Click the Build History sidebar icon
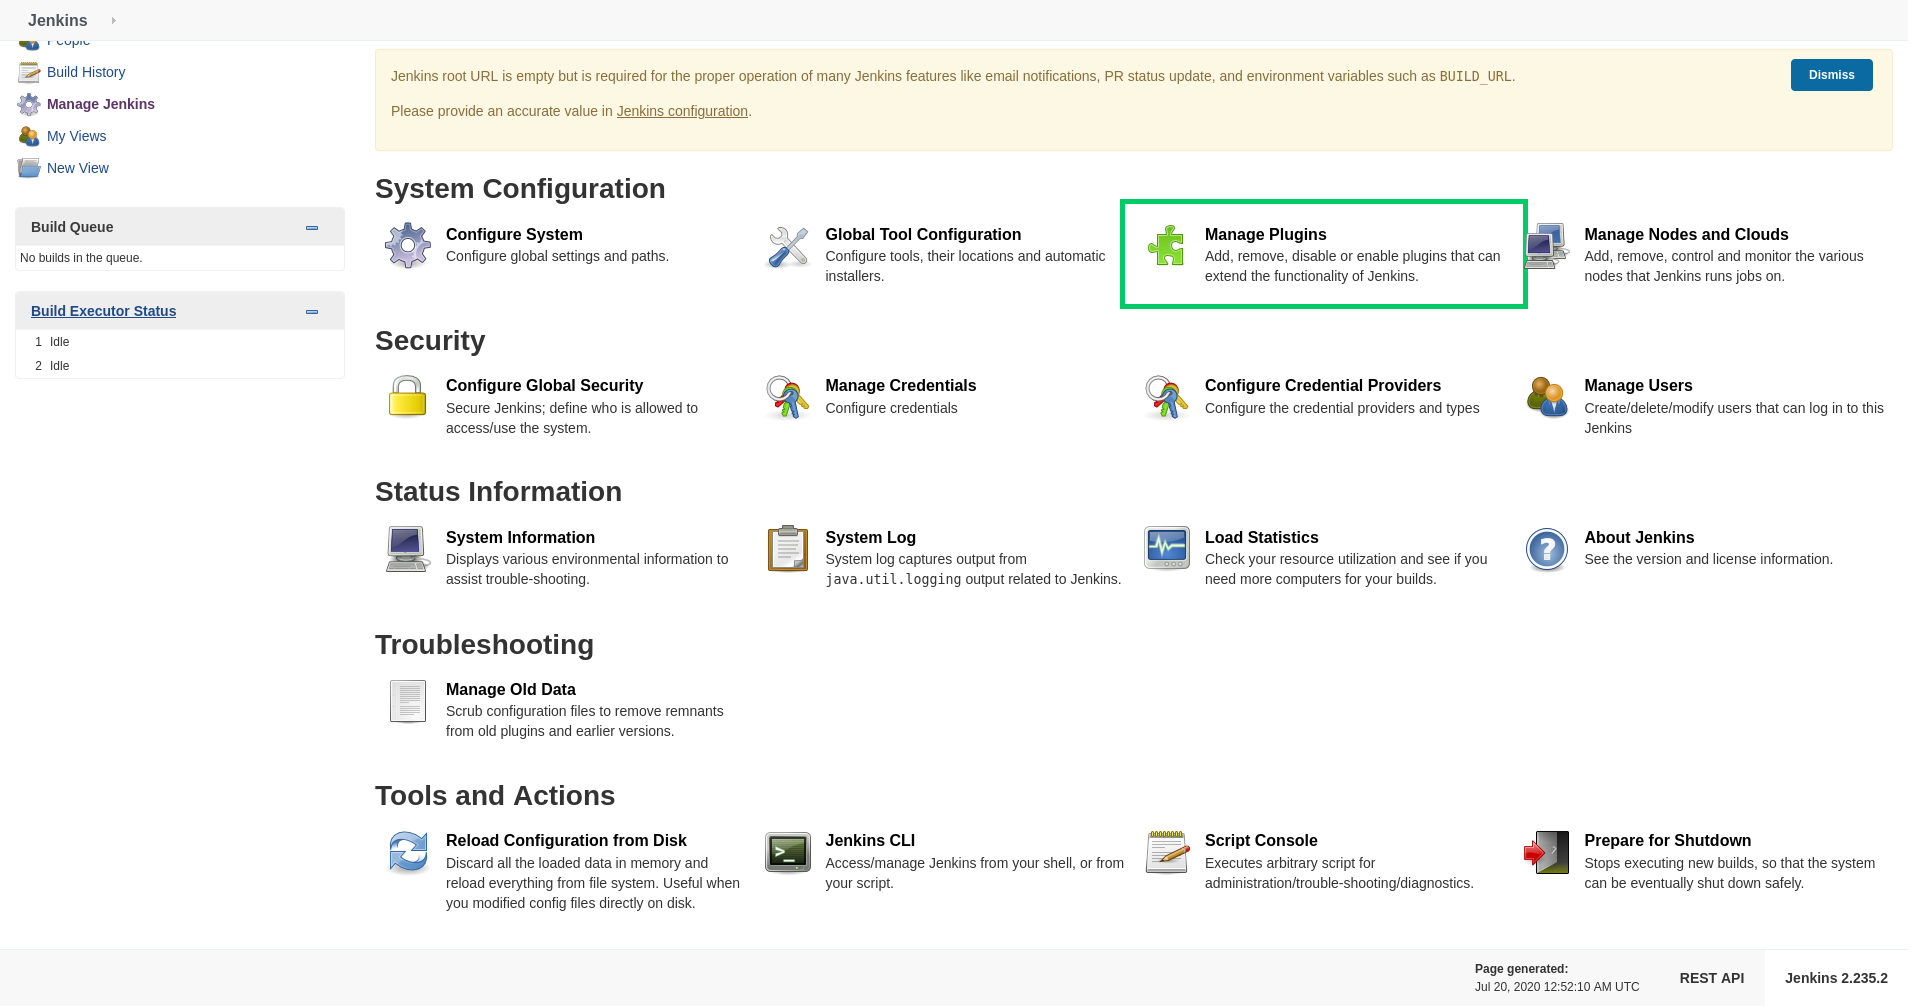This screenshot has width=1920, height=1006. (29, 72)
